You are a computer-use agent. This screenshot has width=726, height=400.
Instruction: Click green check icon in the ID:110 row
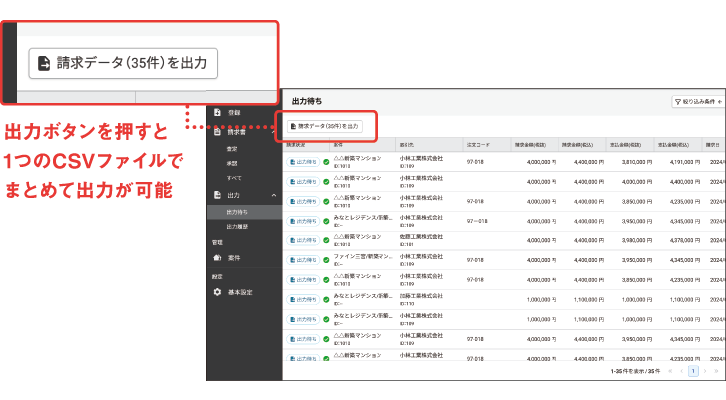tap(326, 300)
